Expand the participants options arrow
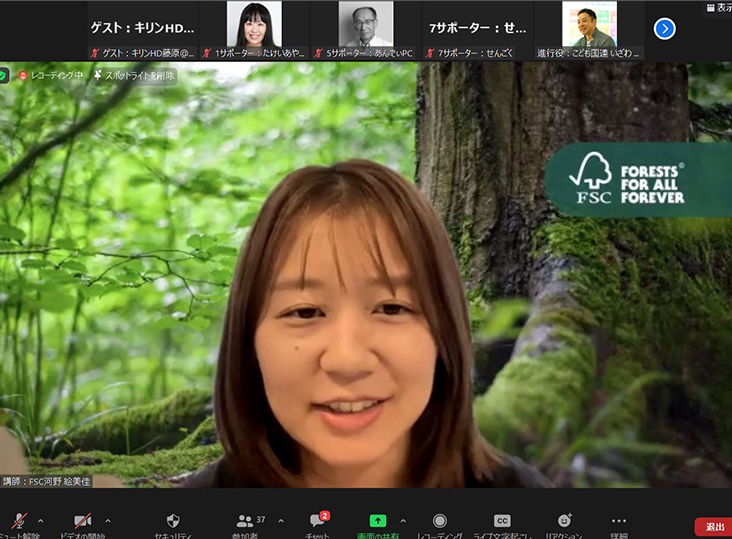This screenshot has height=539, width=732. pyautogui.click(x=280, y=520)
